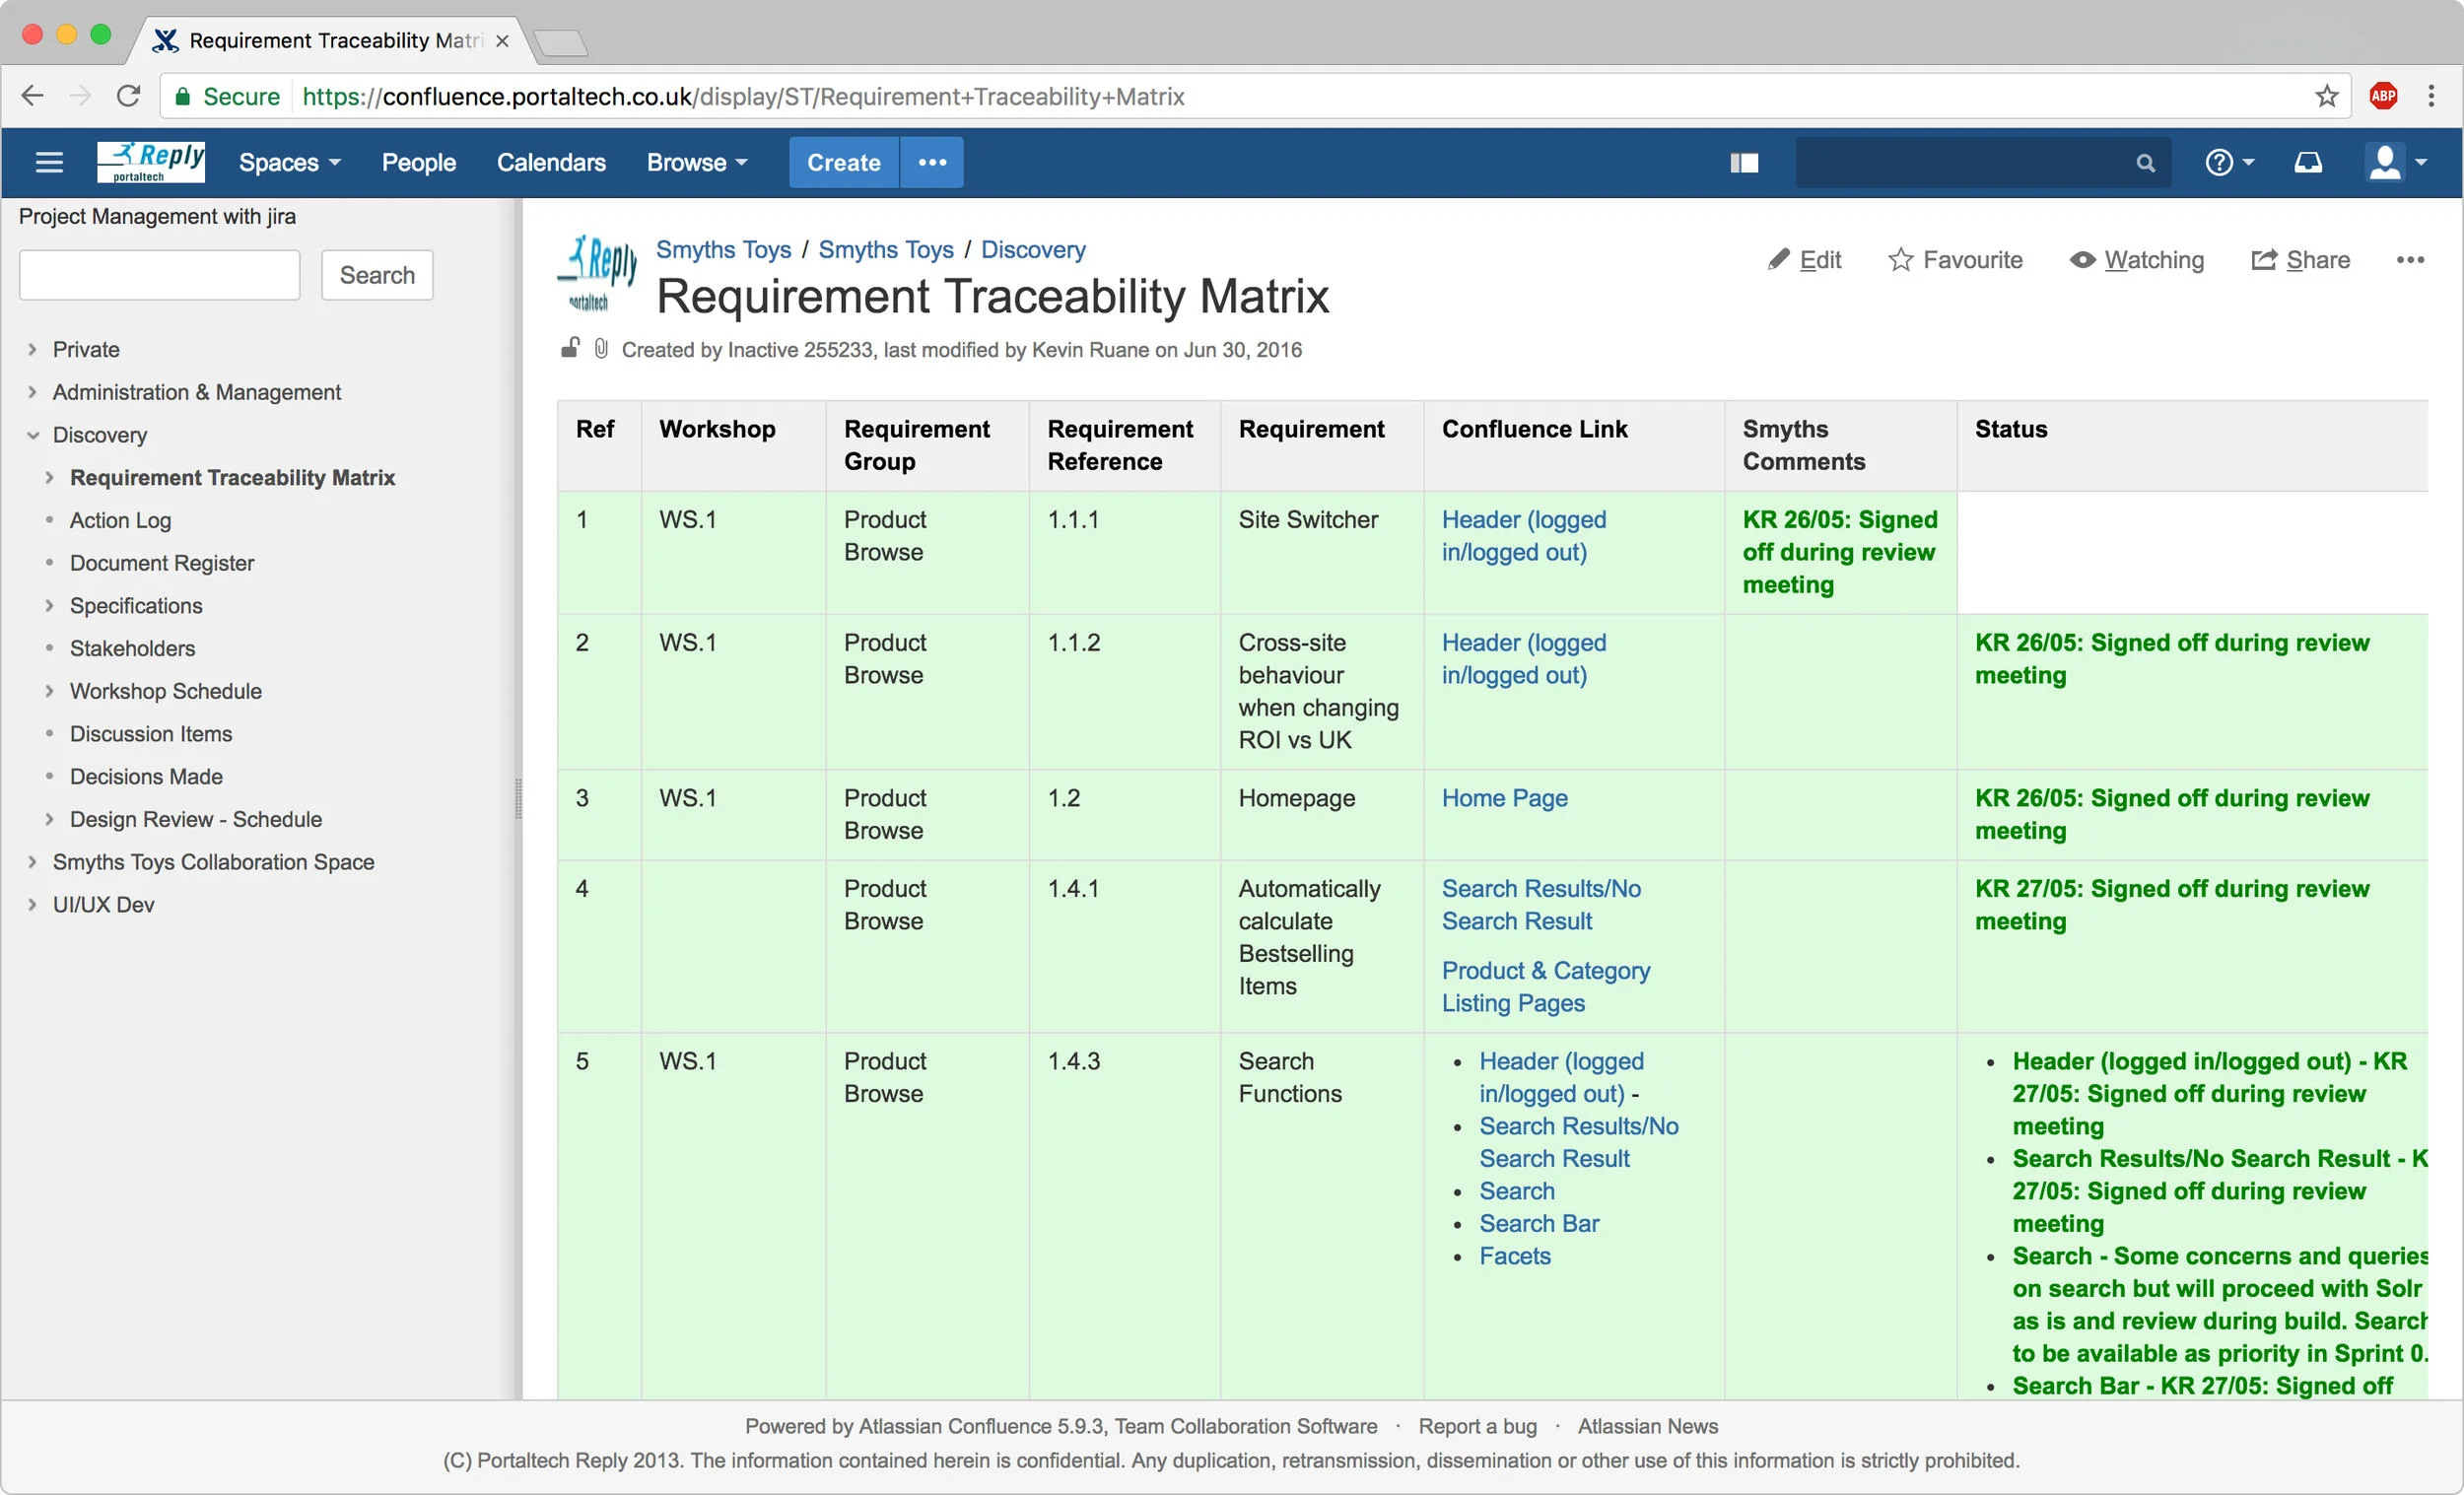Open the notifications inbox tray icon

click(2308, 162)
